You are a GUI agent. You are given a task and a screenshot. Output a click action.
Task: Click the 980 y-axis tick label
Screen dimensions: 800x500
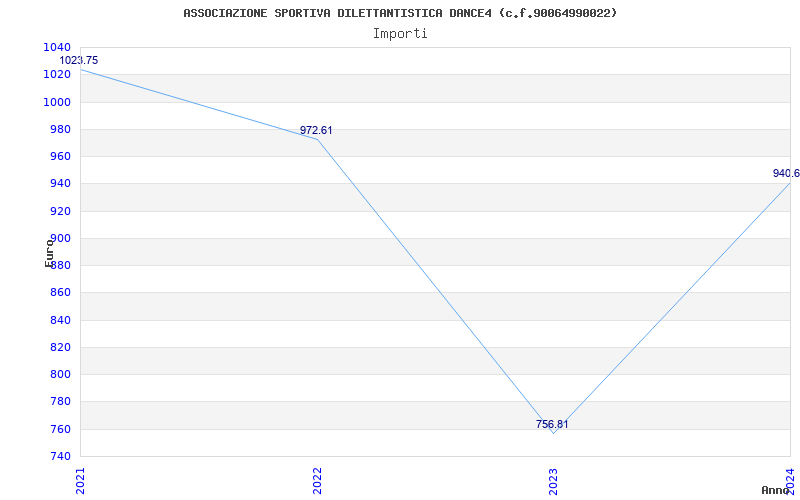point(60,129)
